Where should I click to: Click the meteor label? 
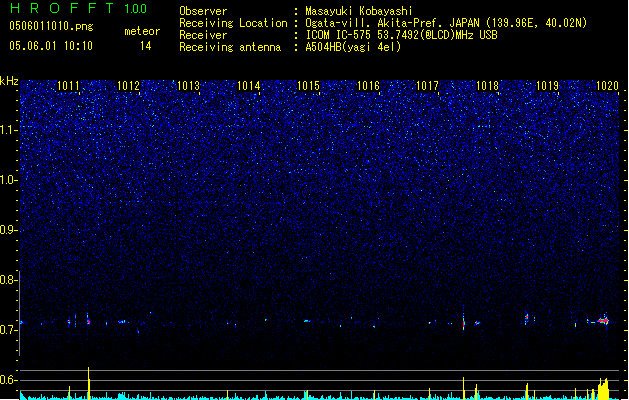[142, 31]
